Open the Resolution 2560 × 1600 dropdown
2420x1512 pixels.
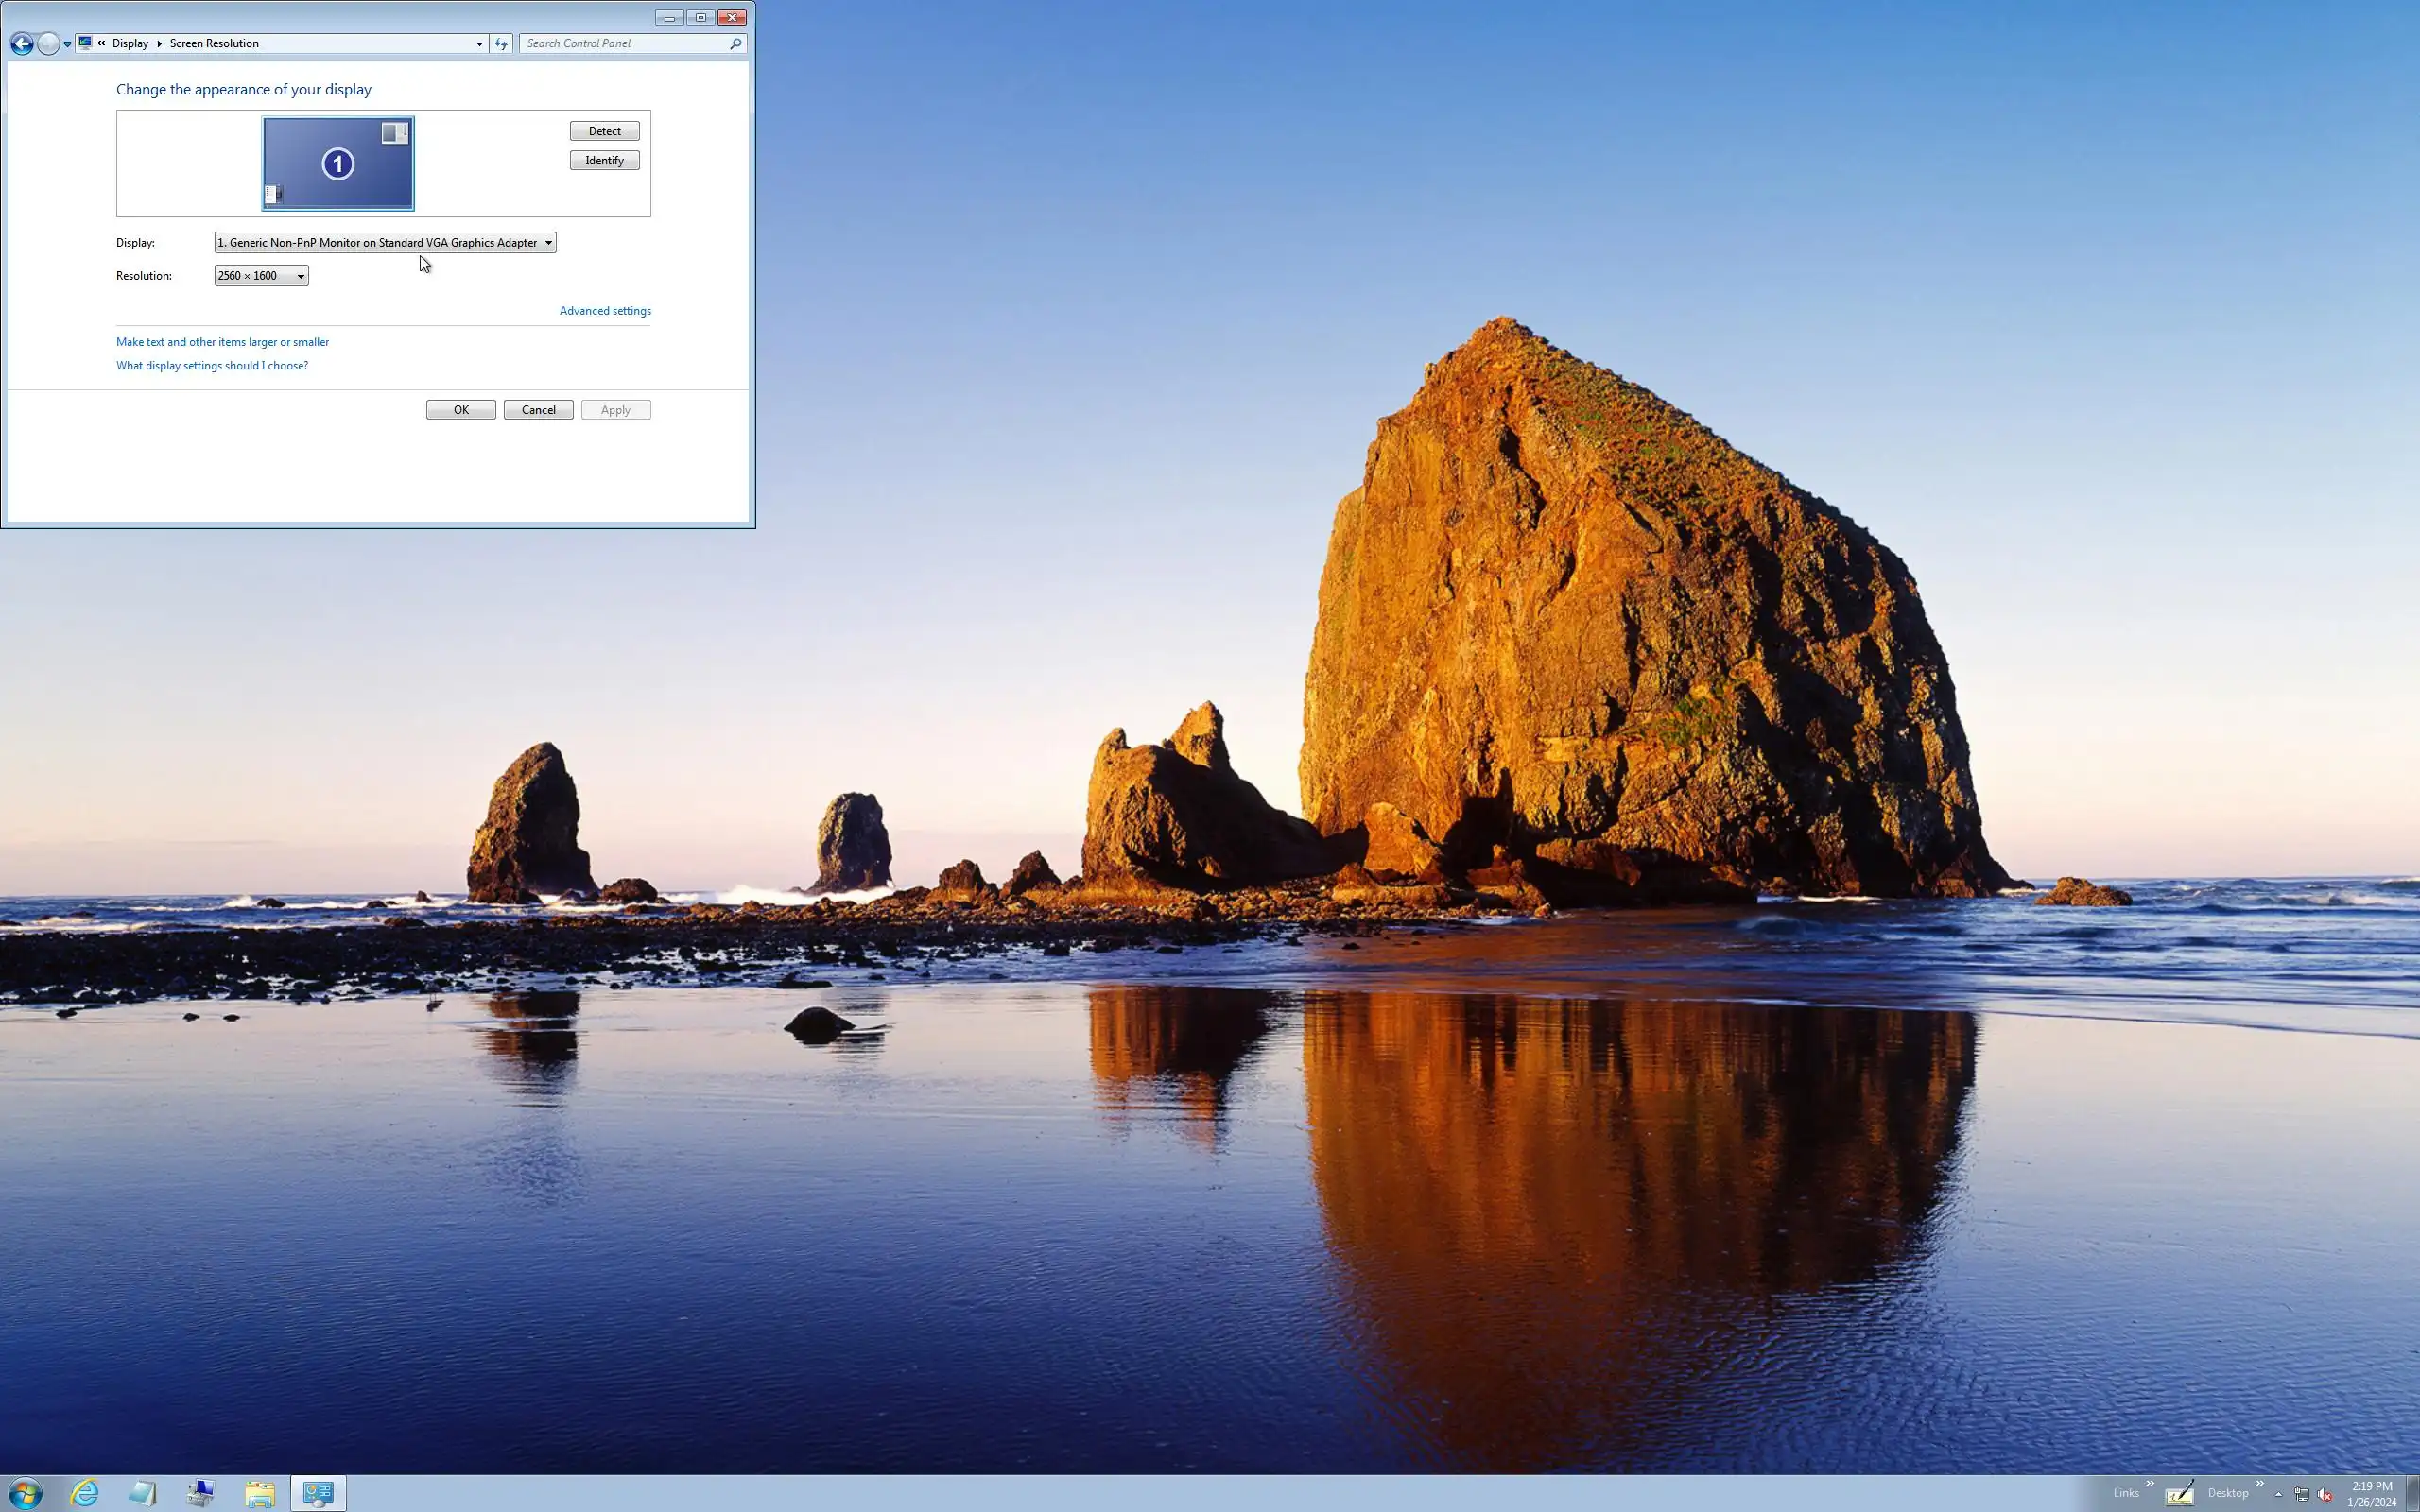[x=261, y=276]
